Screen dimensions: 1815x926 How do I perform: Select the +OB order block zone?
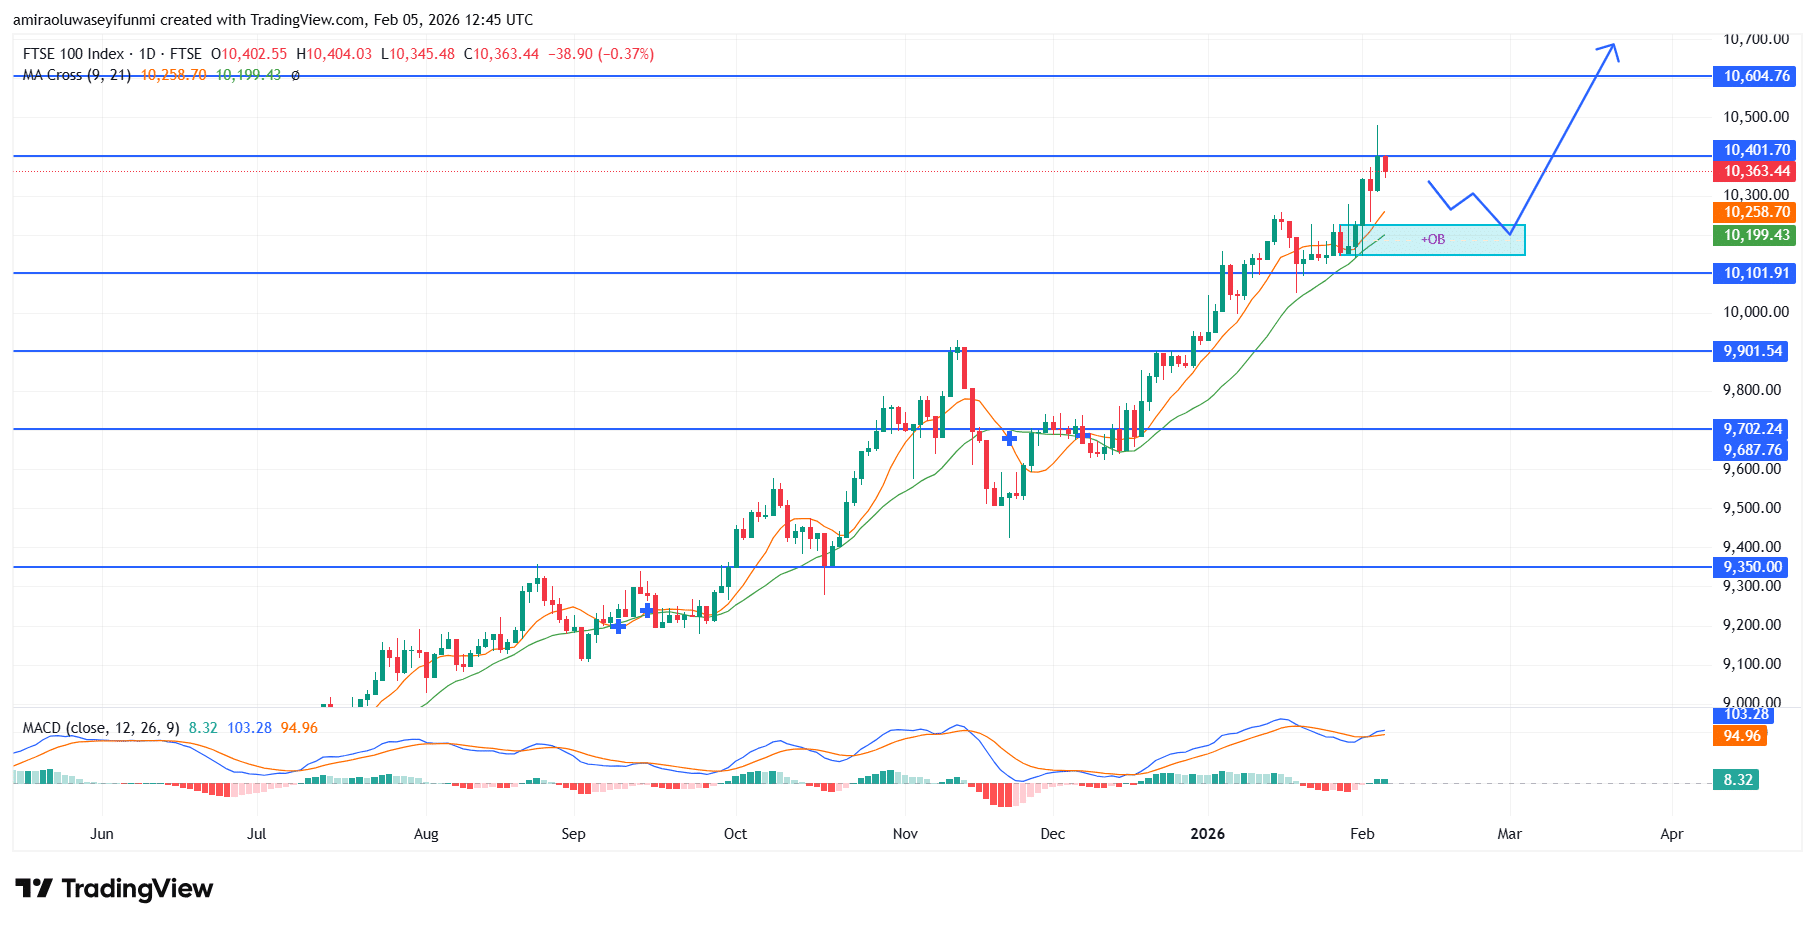coord(1435,240)
